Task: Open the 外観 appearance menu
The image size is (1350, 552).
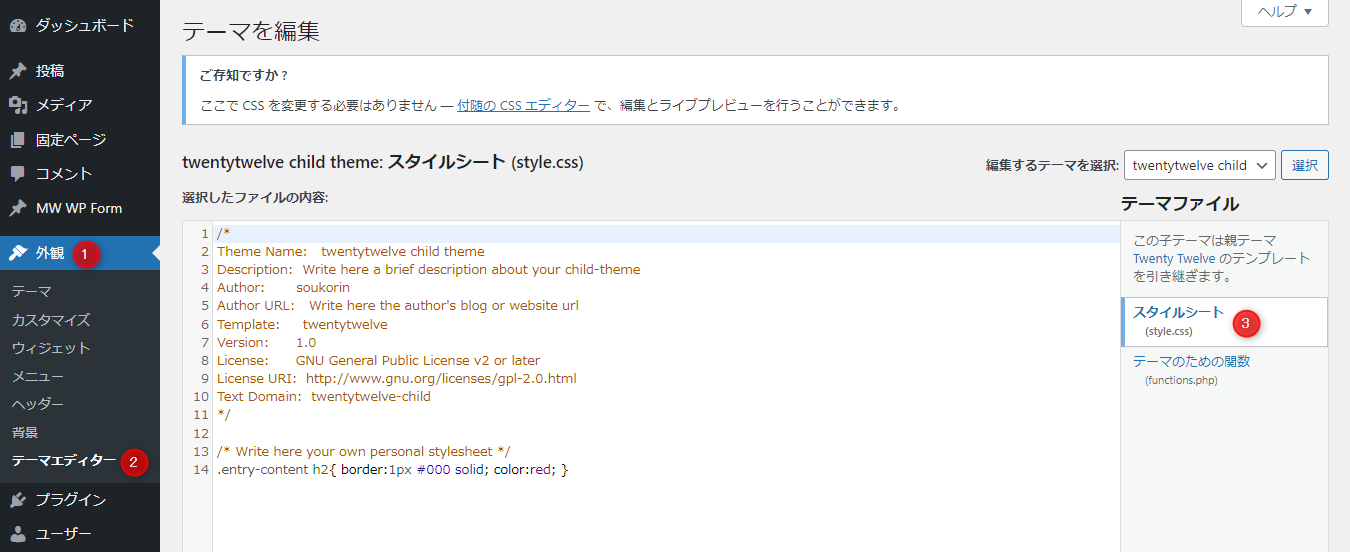Action: point(50,253)
